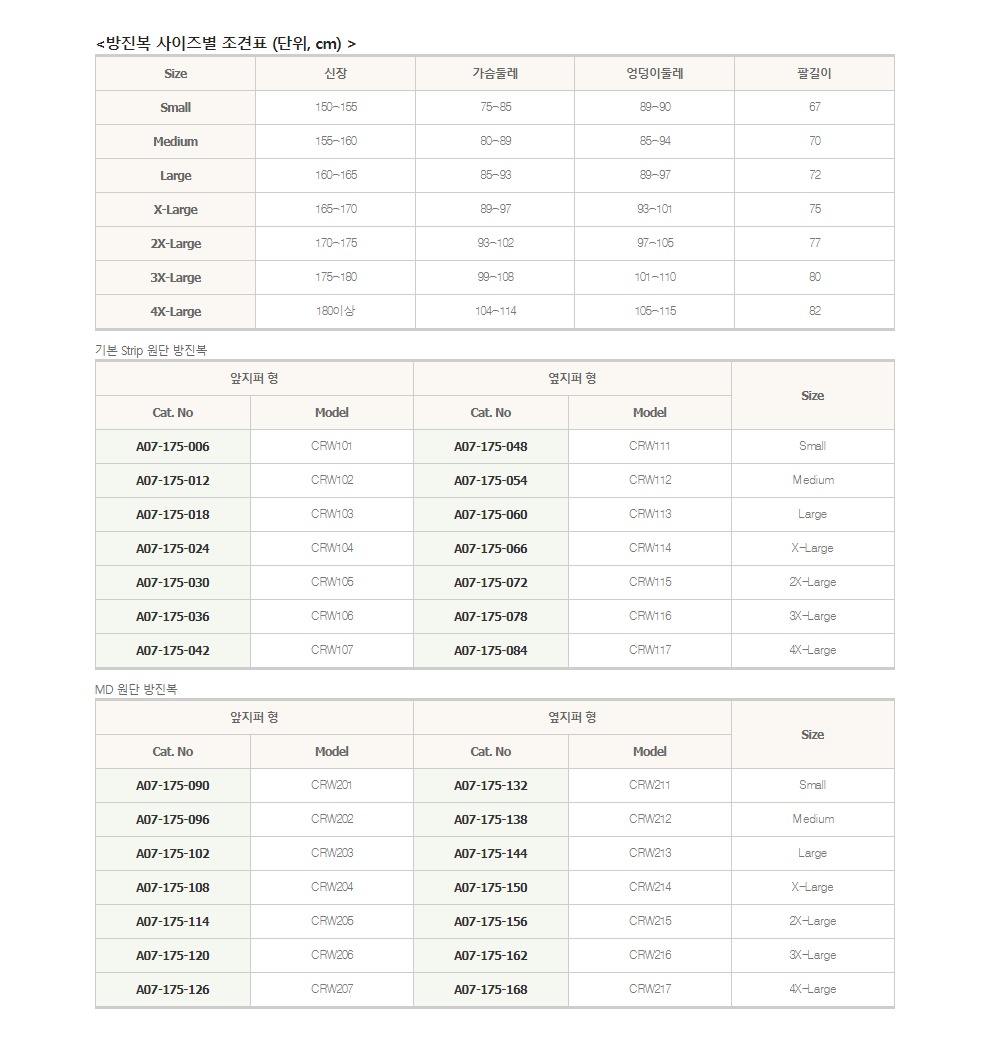This screenshot has width=995, height=1051.
Task: Click the 4X-Large row in size chart
Action: pyautogui.click(x=176, y=312)
